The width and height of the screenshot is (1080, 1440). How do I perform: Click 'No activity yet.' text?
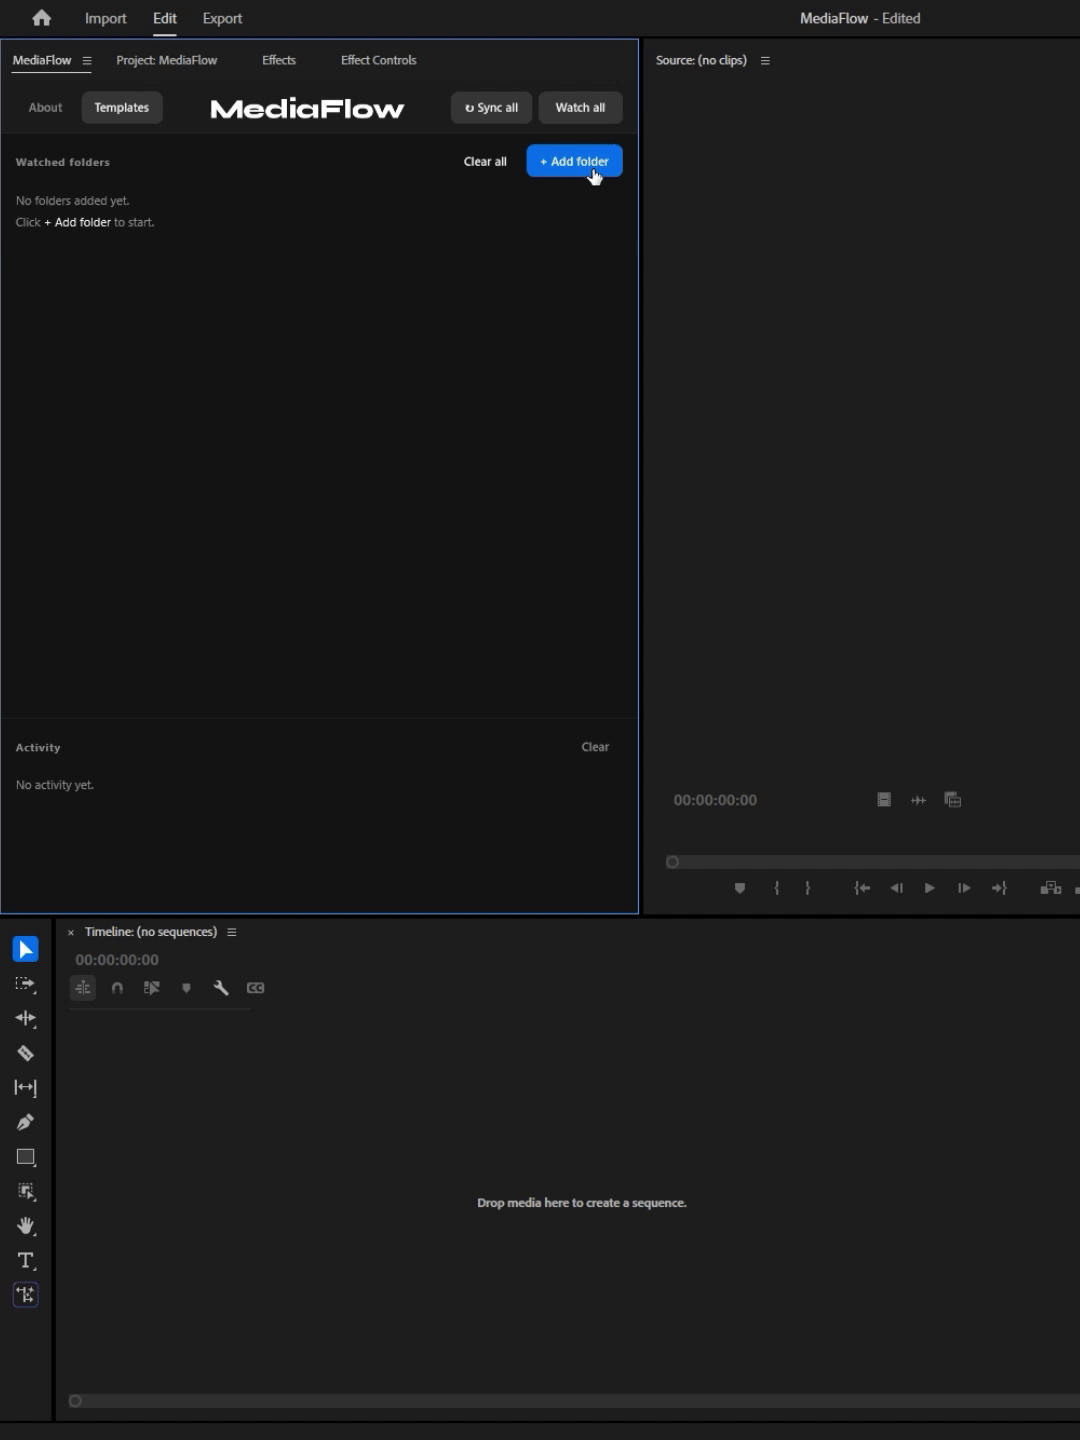(55, 785)
